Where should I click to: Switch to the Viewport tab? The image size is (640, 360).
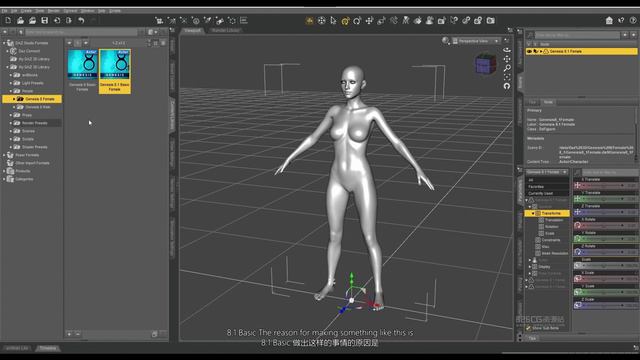(x=193, y=31)
